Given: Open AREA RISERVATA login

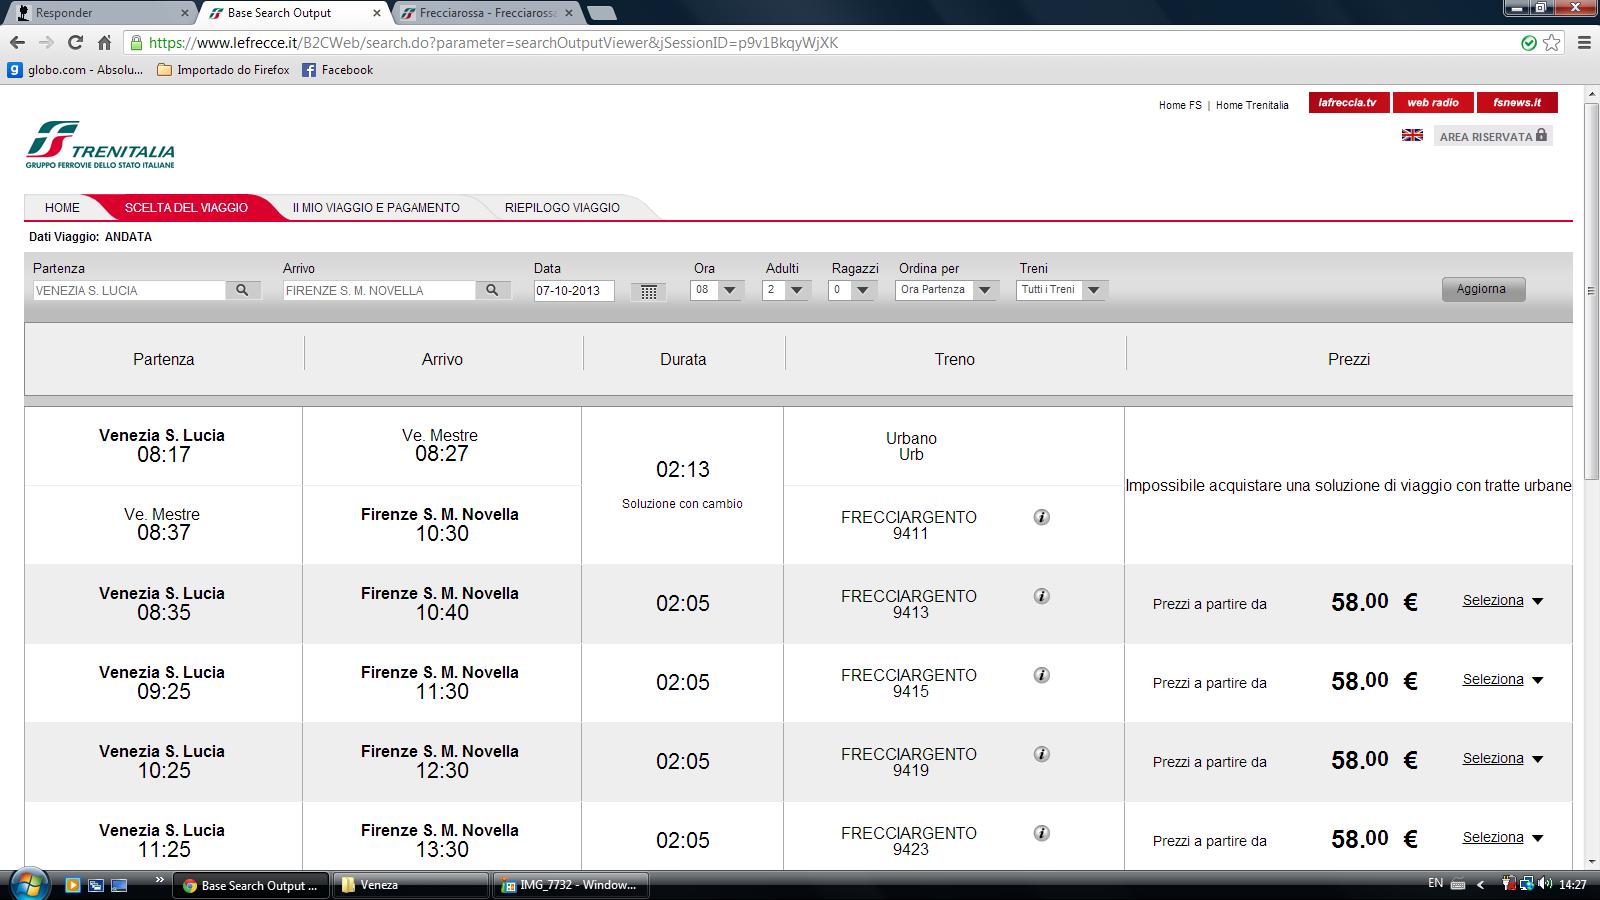Looking at the screenshot, I should click(x=1493, y=136).
